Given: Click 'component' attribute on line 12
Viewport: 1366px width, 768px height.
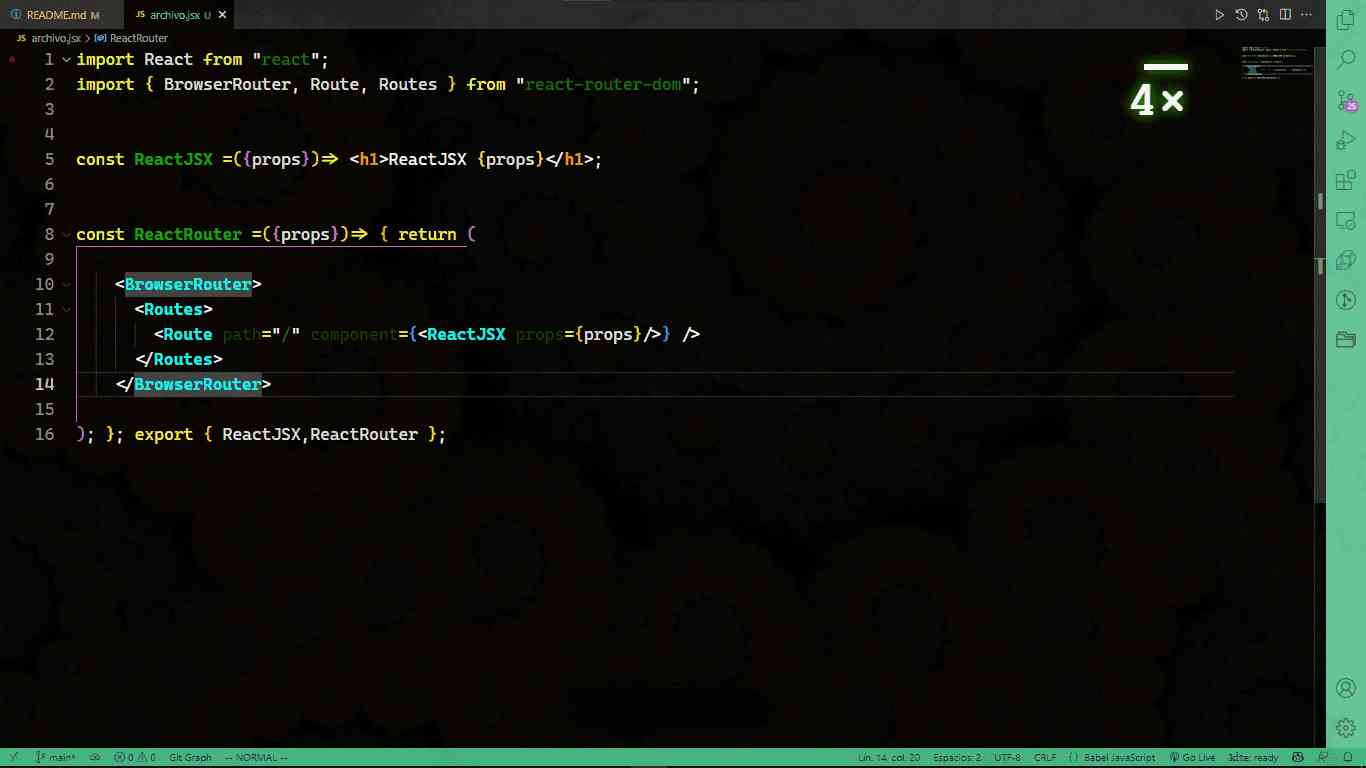Looking at the screenshot, I should [354, 335].
